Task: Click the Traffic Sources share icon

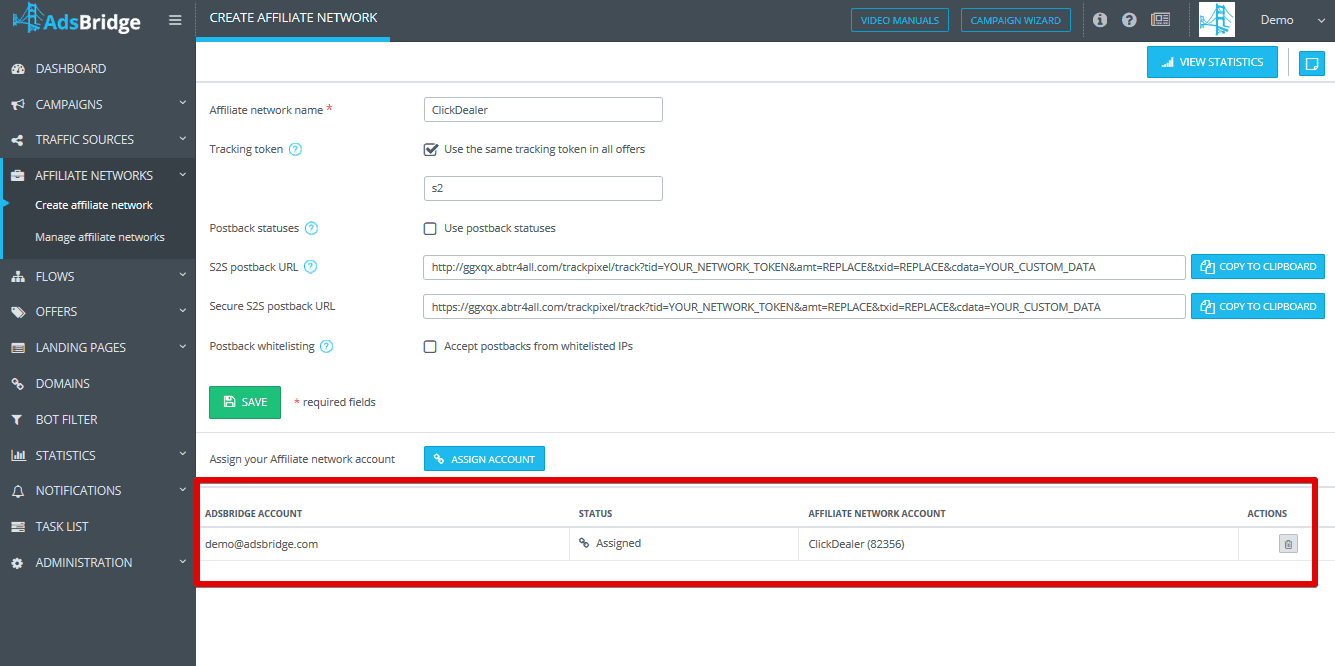Action: point(17,140)
